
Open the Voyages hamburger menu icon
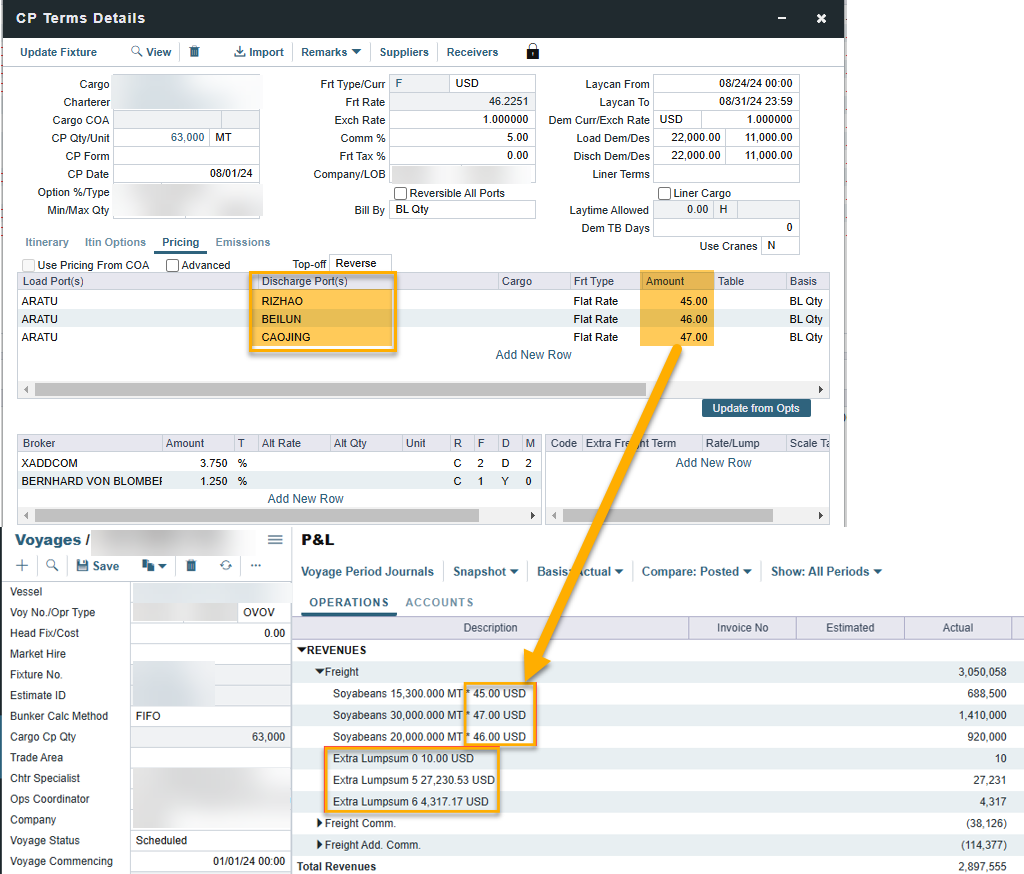(x=275, y=540)
